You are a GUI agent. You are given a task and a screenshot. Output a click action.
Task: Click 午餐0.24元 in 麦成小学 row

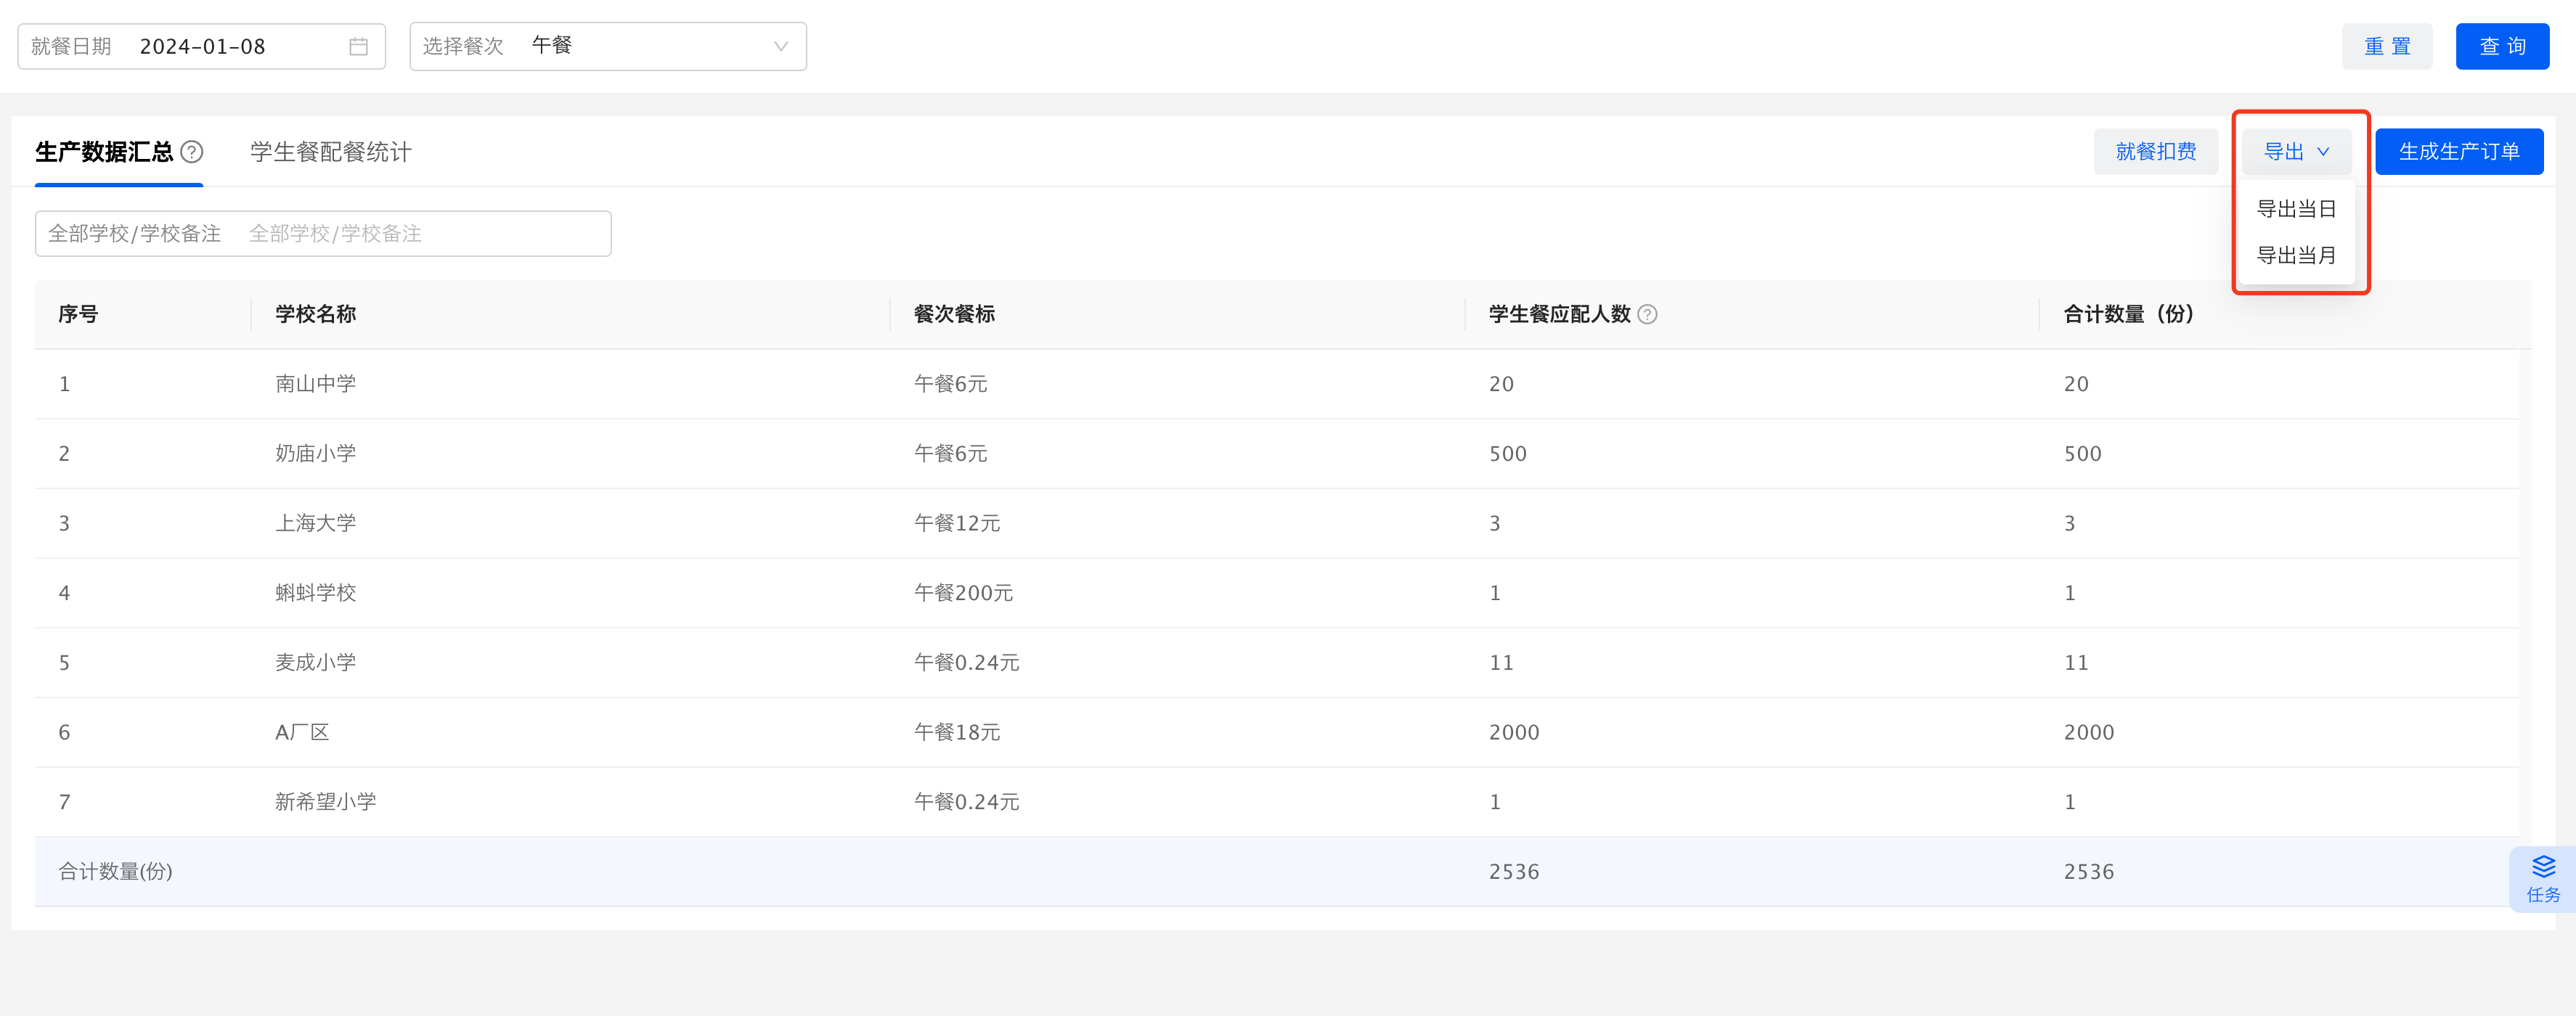(966, 663)
